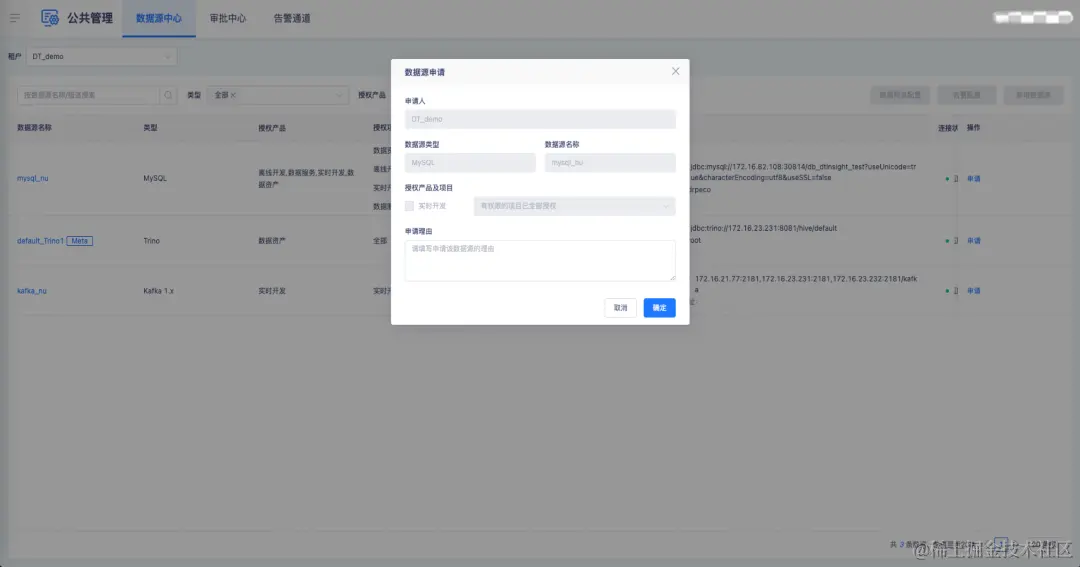This screenshot has width=1080, height=567.
Task: Click the kafka address 172.16.21.77:2181 text
Action: tap(806, 284)
